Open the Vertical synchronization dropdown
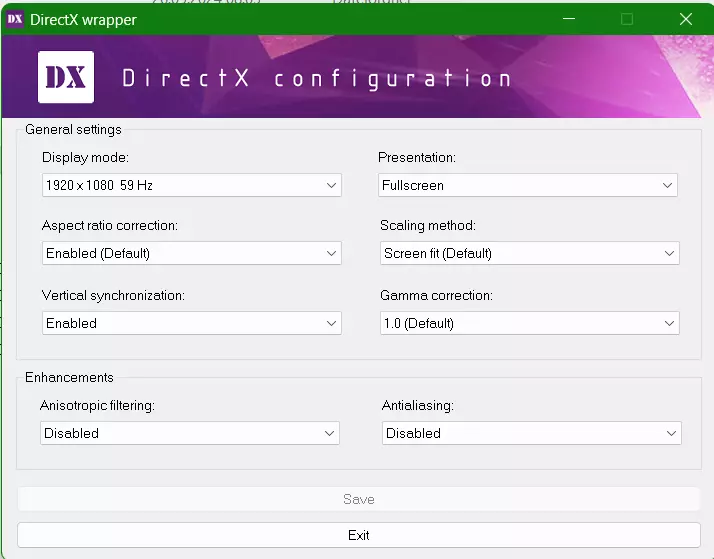Image resolution: width=714 pixels, height=559 pixels. tap(192, 323)
